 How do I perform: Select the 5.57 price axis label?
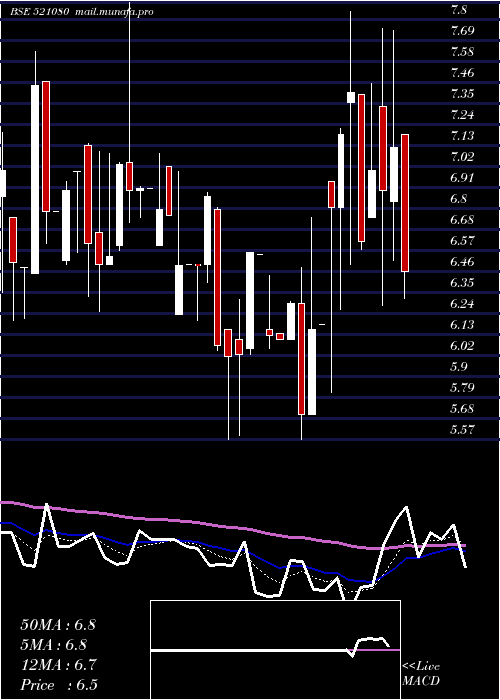pyautogui.click(x=462, y=429)
